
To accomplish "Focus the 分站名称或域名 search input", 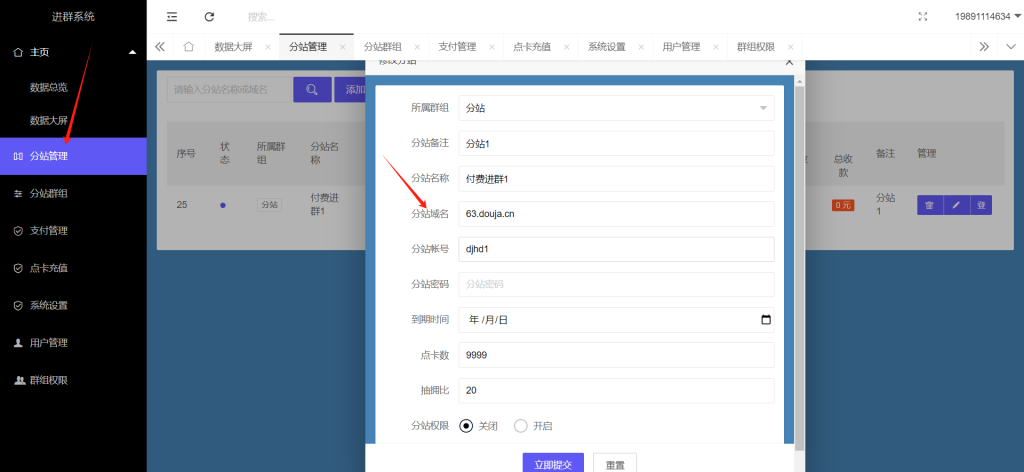I will pyautogui.click(x=229, y=89).
